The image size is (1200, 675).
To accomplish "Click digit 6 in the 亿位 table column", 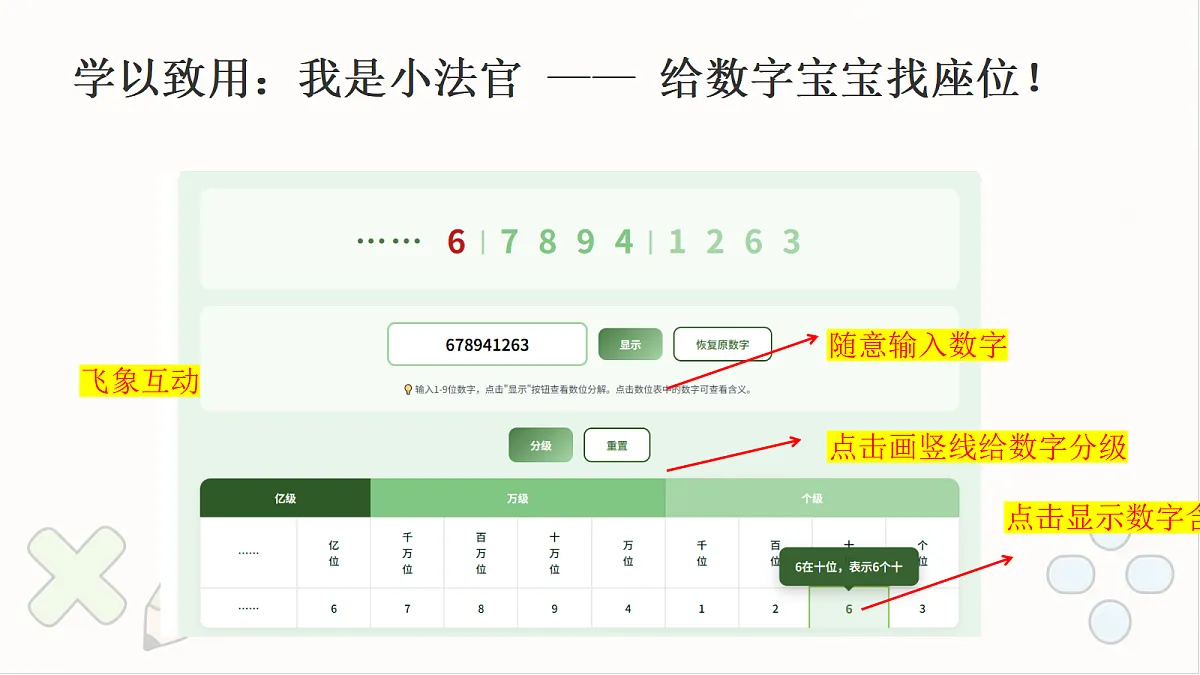I will point(334,609).
